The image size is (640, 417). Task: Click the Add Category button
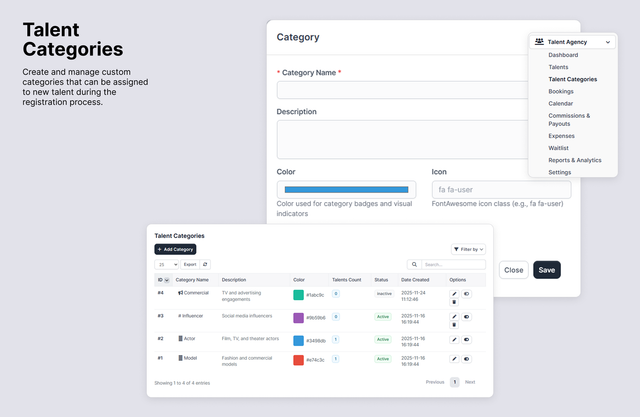(x=175, y=249)
